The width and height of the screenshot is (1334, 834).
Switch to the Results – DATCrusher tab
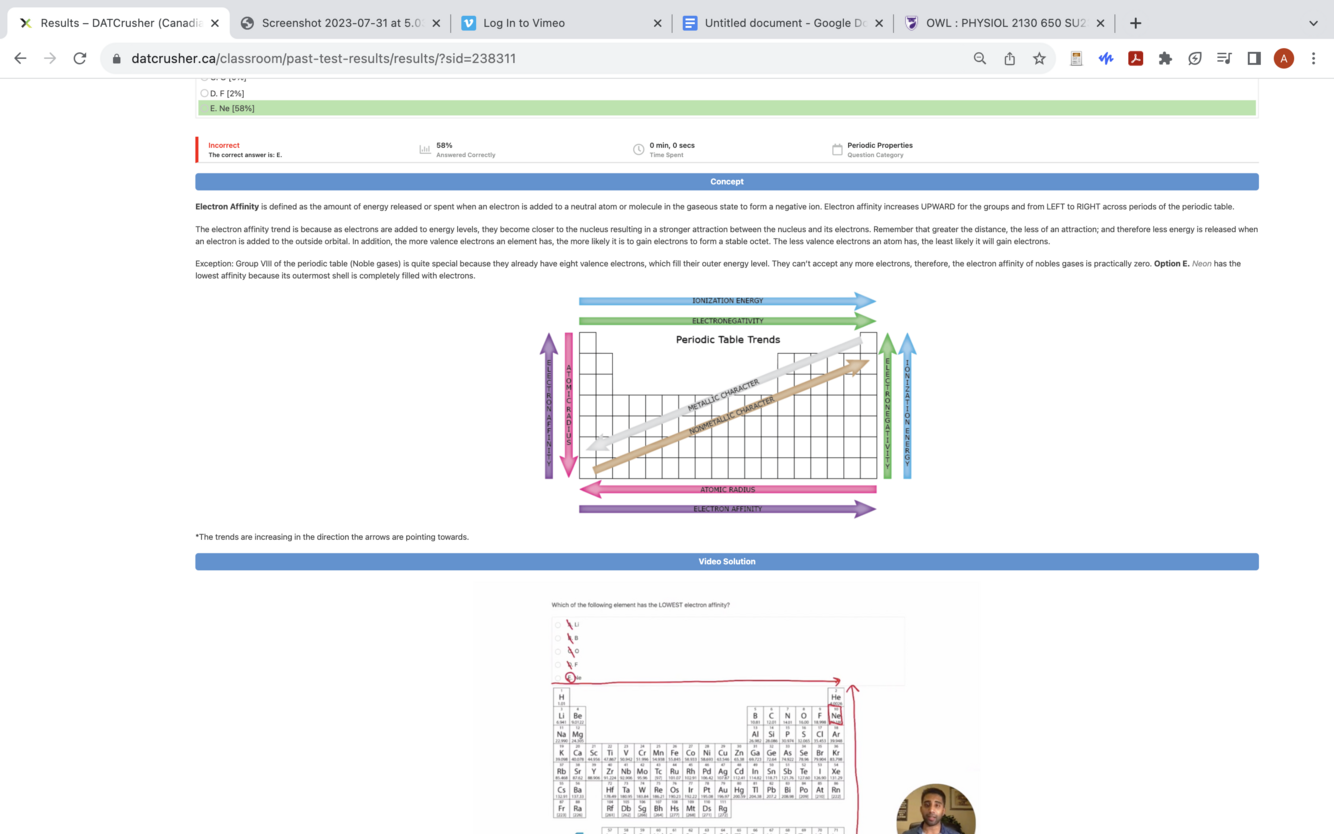click(118, 23)
